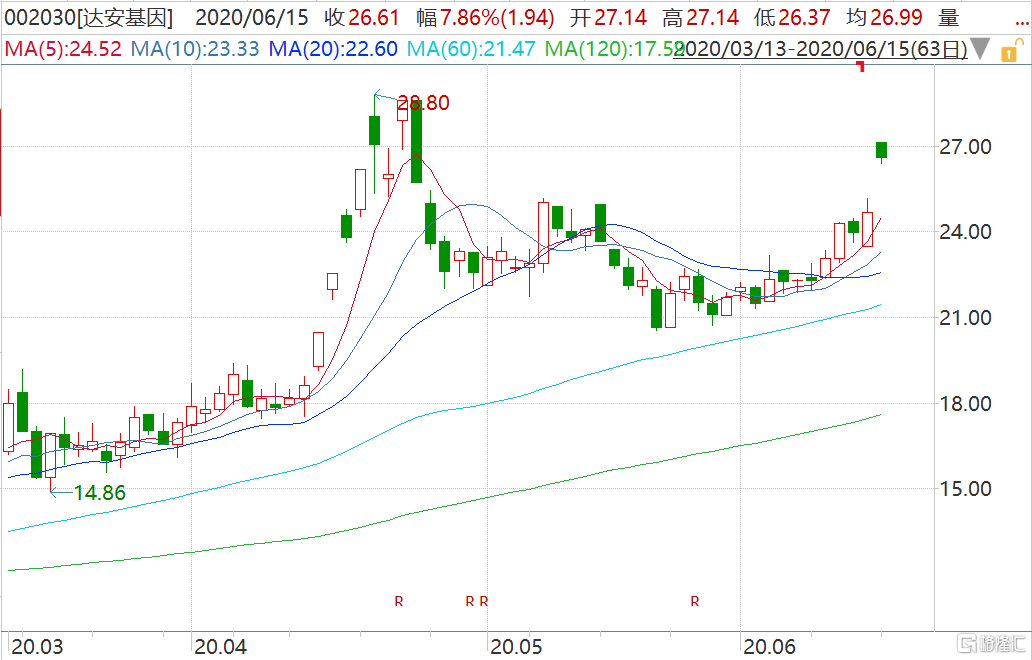Viewport: 1032px width, 660px height.
Task: Click the 24.00 price axis label
Action: click(x=966, y=232)
